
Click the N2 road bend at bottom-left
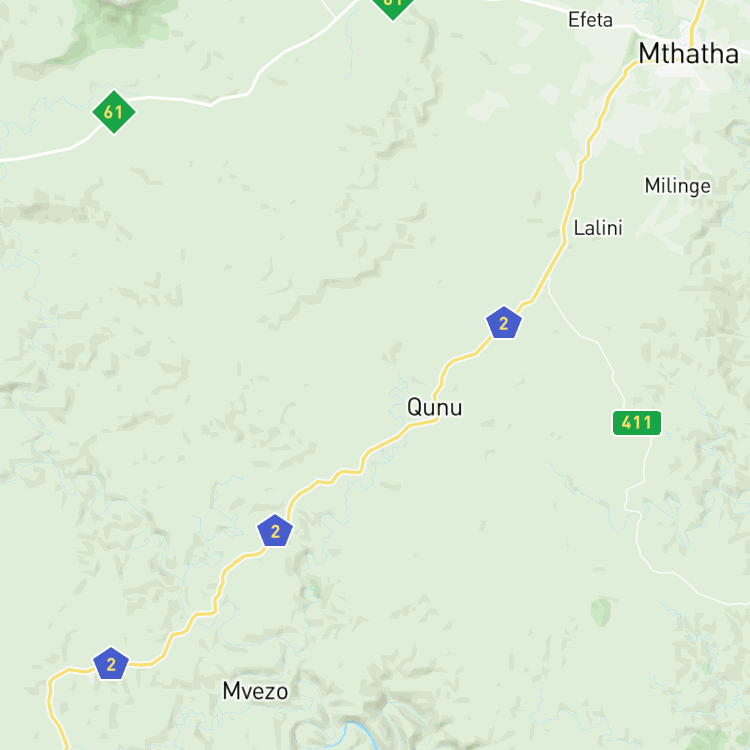[x=52, y=689]
